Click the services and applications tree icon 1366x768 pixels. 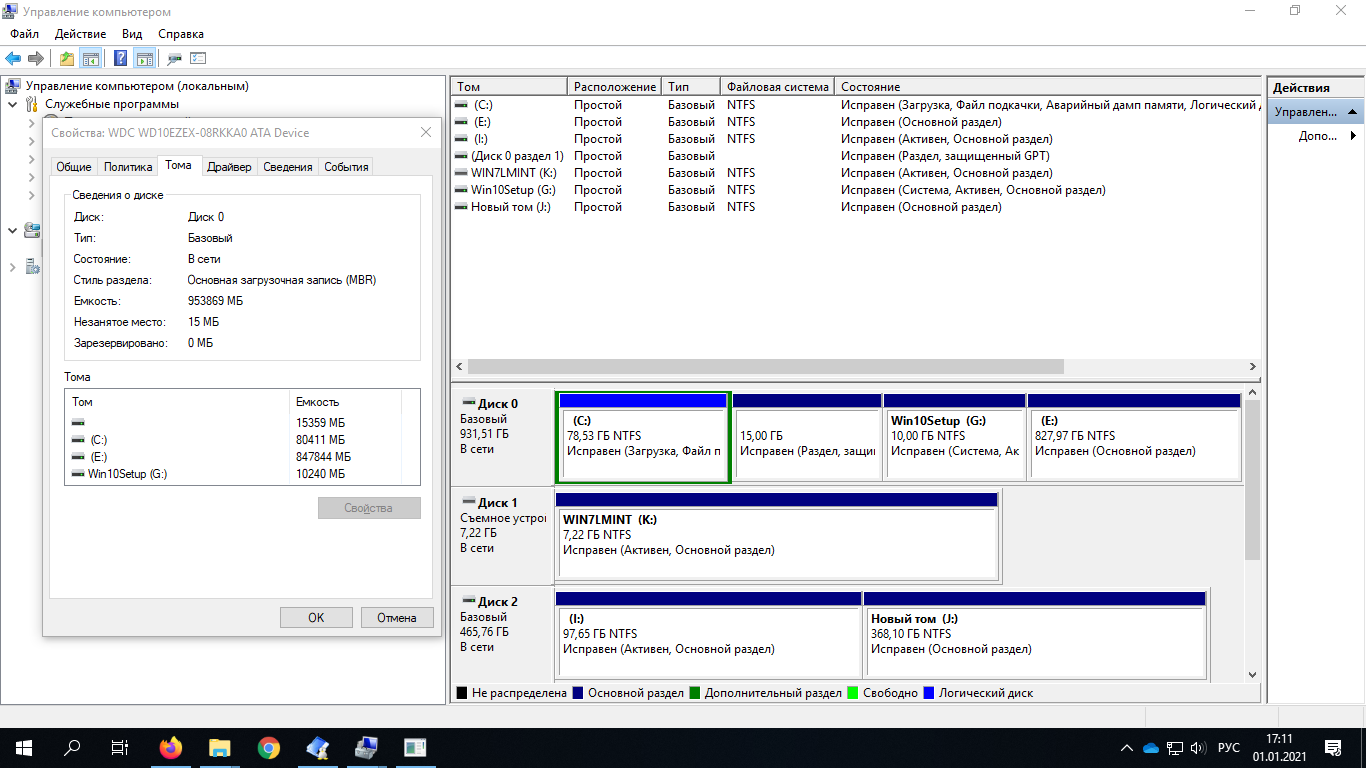(32, 267)
